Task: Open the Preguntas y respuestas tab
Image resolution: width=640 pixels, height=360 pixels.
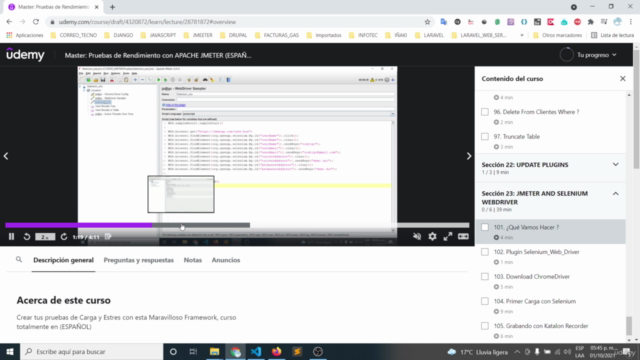Action: tap(139, 260)
